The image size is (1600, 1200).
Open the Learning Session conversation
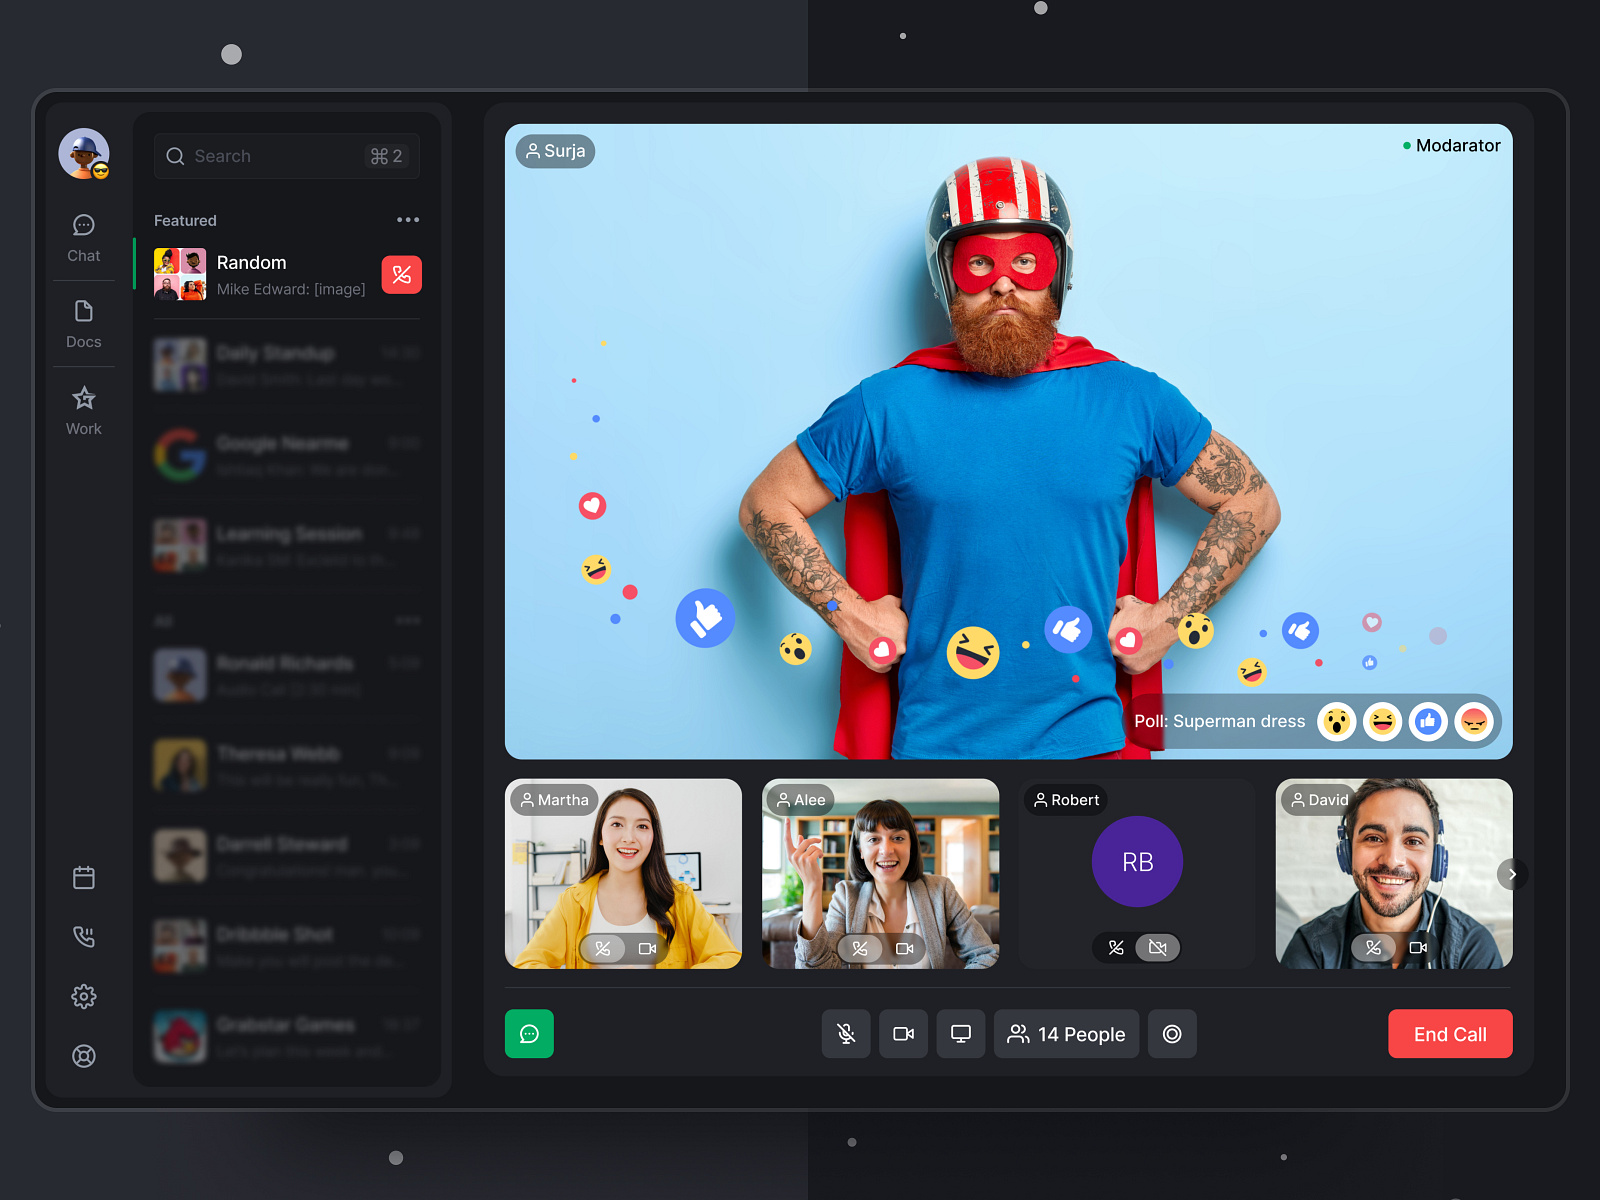287,545
